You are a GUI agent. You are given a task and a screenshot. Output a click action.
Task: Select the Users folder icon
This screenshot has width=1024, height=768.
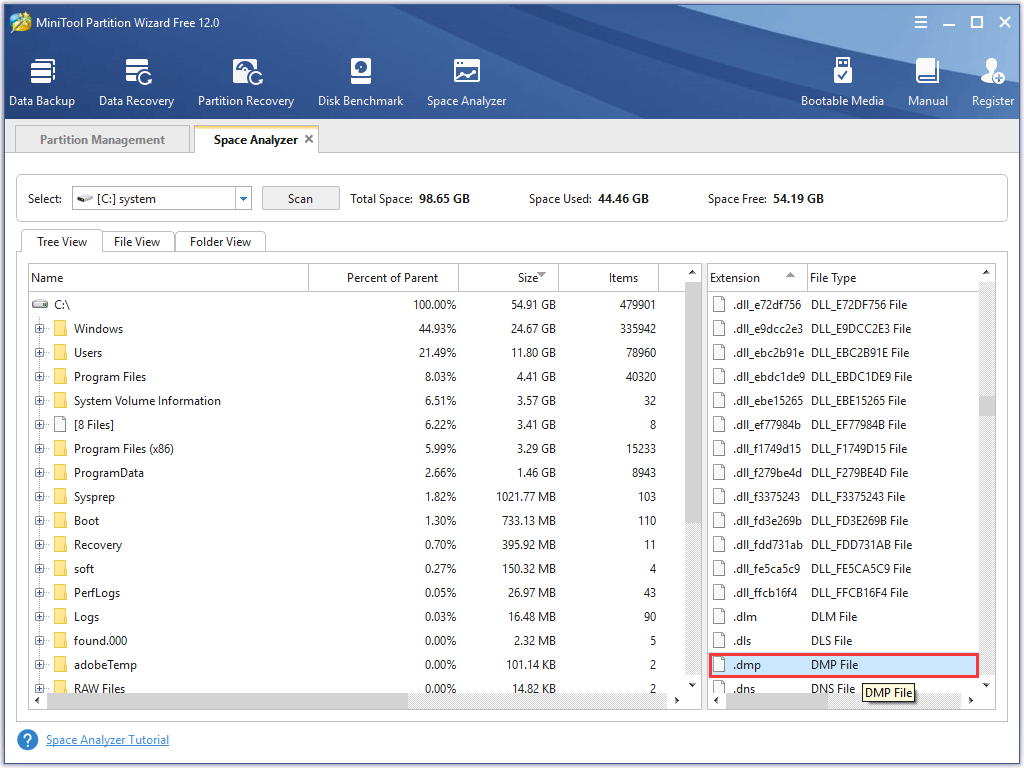coord(60,353)
